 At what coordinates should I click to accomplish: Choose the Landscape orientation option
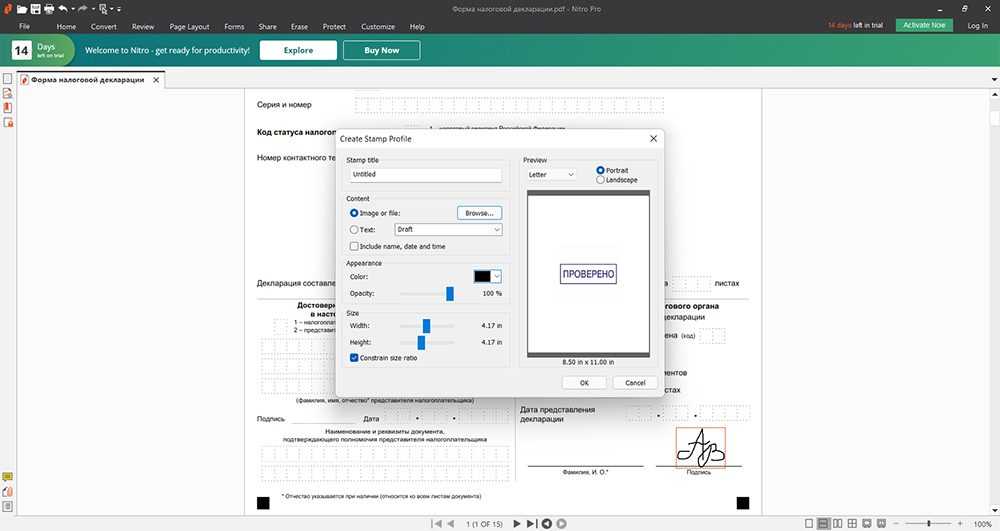[601, 180]
